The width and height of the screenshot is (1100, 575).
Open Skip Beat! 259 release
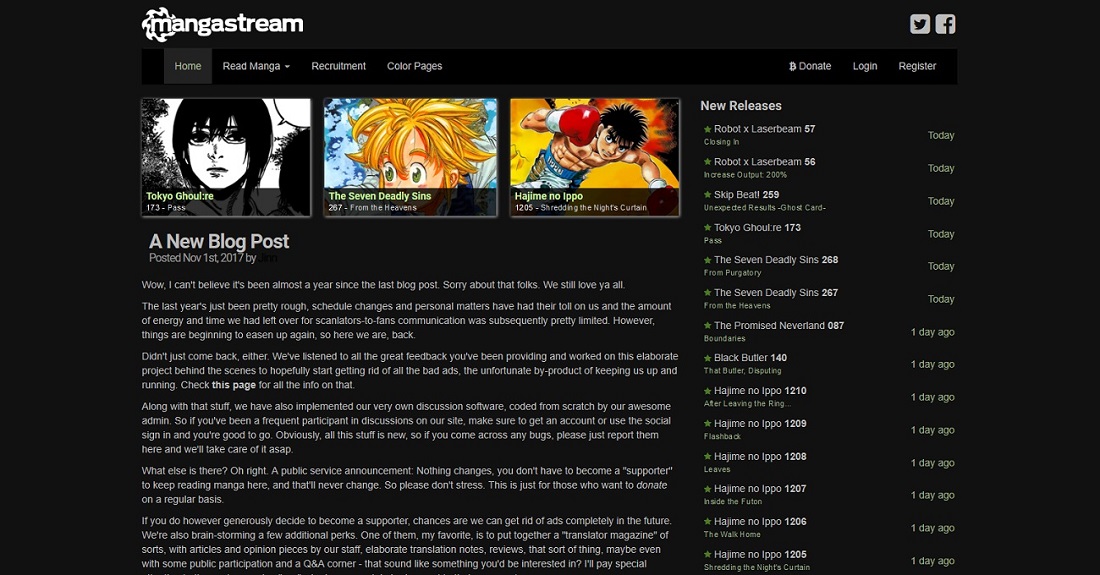point(746,195)
